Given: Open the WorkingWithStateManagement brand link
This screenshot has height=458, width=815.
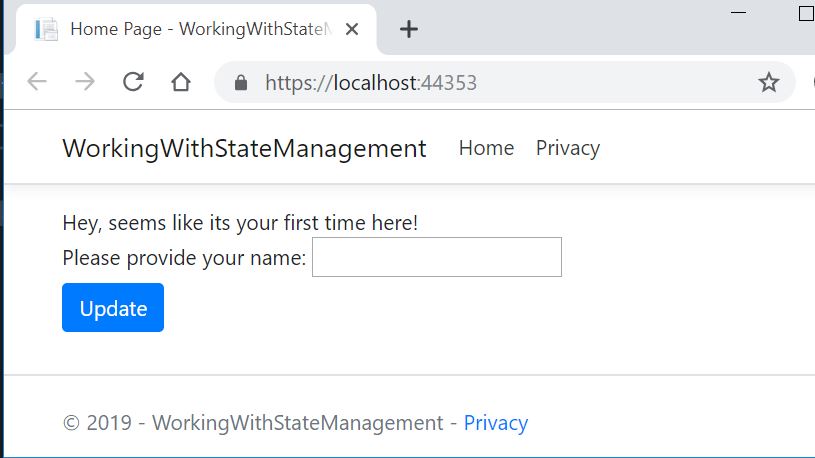Looking at the screenshot, I should point(244,149).
